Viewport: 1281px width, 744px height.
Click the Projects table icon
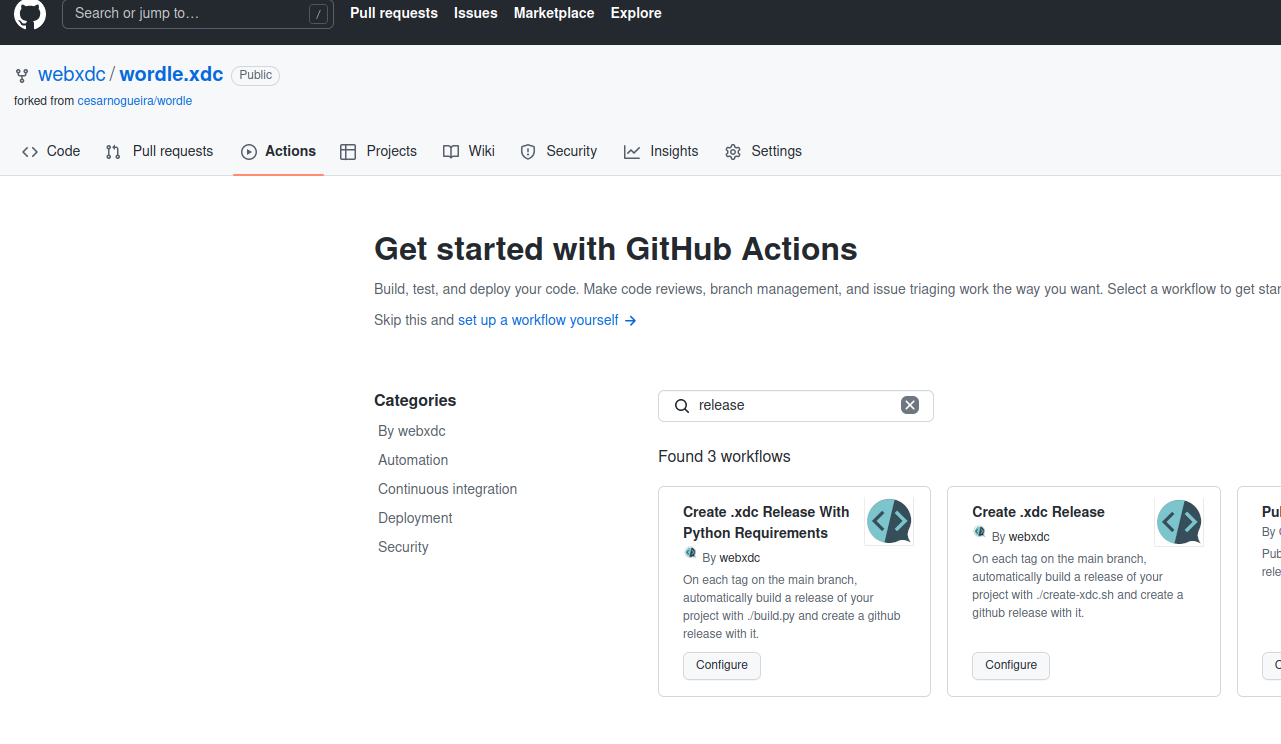[348, 152]
